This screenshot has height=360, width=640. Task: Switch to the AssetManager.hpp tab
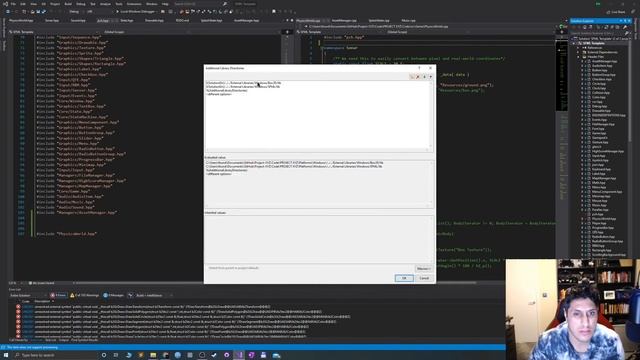[x=247, y=20]
